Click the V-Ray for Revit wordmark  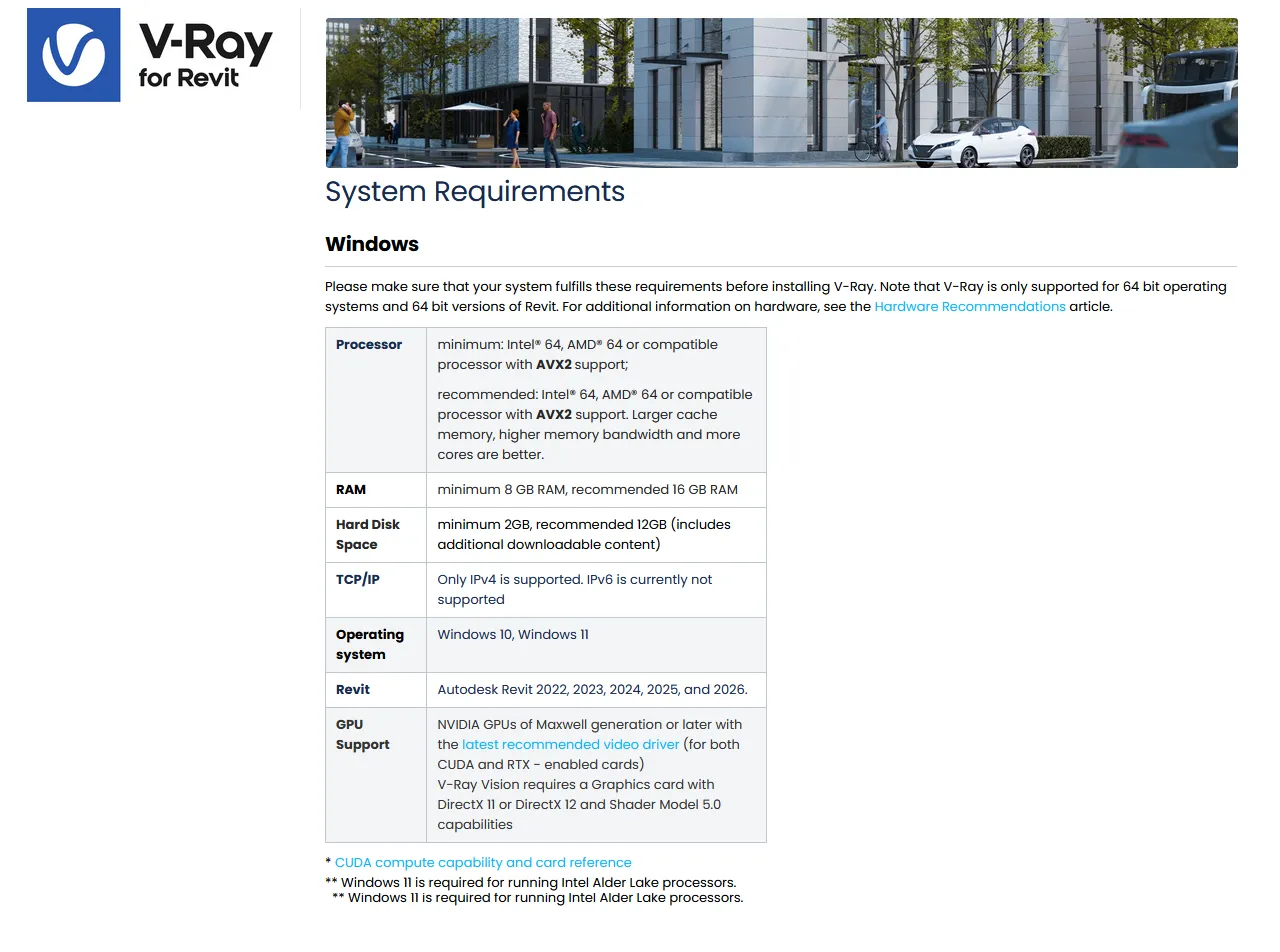point(203,55)
